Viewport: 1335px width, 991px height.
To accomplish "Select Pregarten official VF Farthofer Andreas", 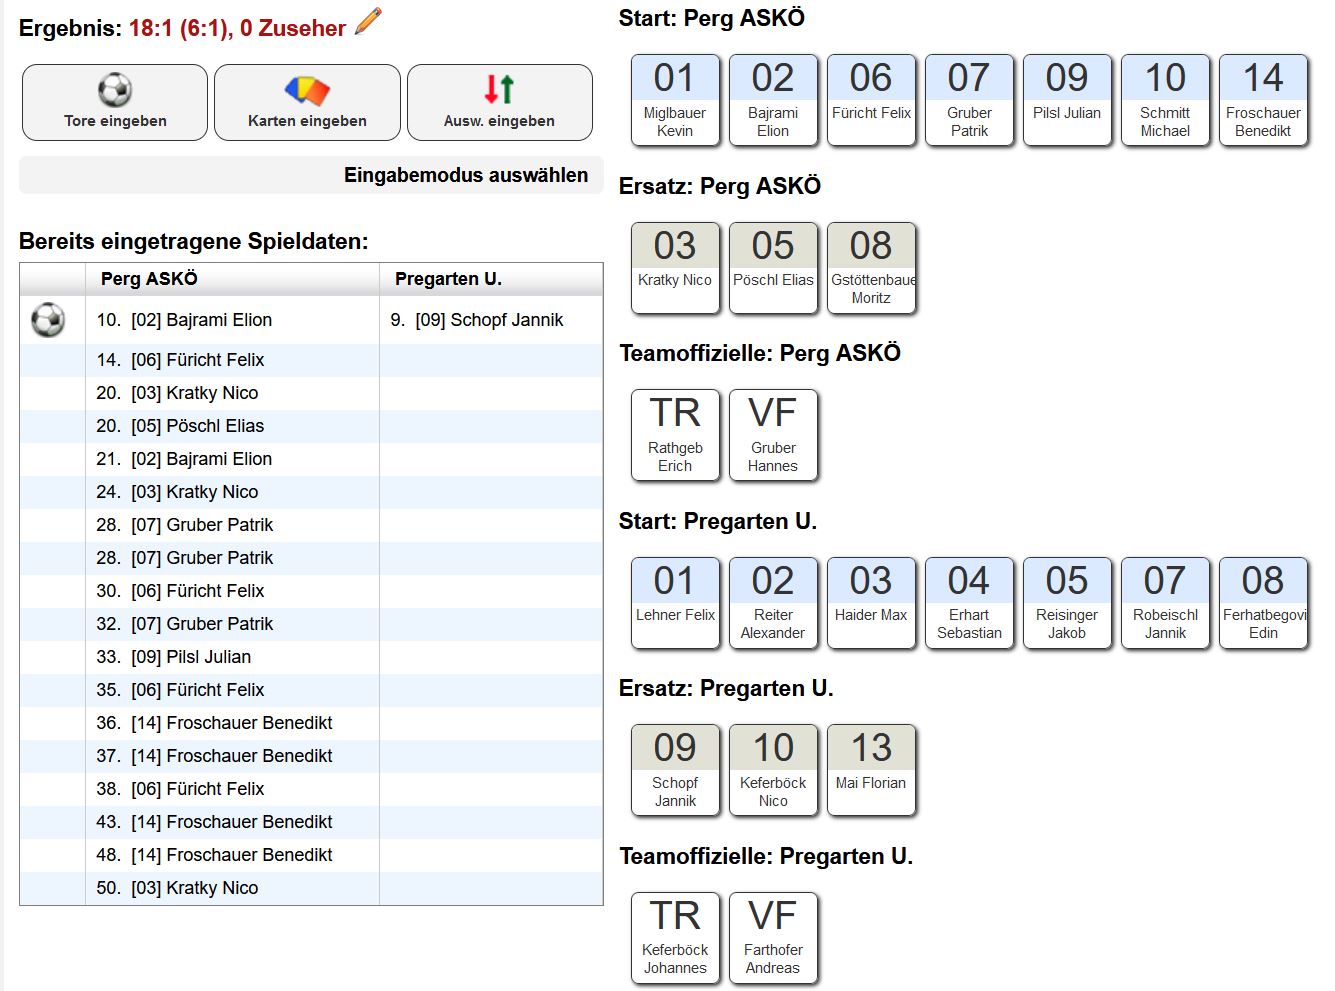I will [773, 938].
